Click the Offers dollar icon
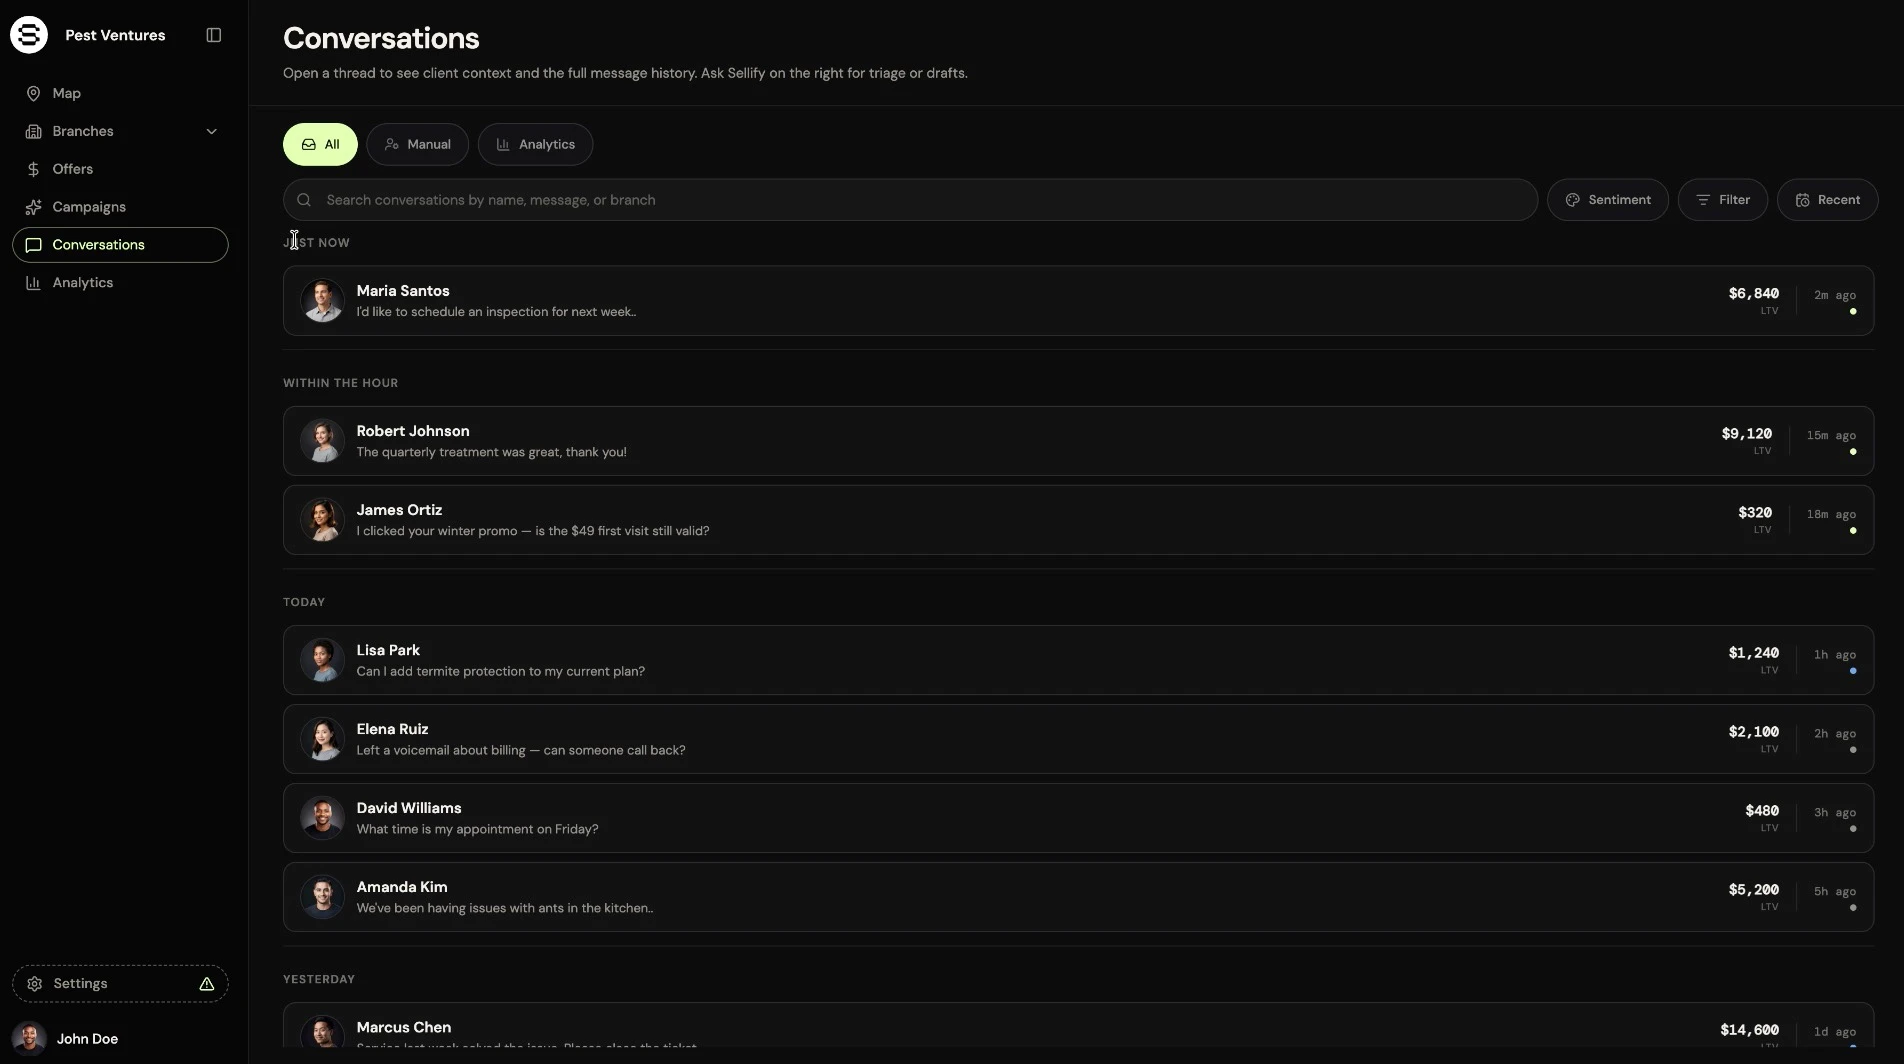The width and height of the screenshot is (1904, 1064). point(33,169)
